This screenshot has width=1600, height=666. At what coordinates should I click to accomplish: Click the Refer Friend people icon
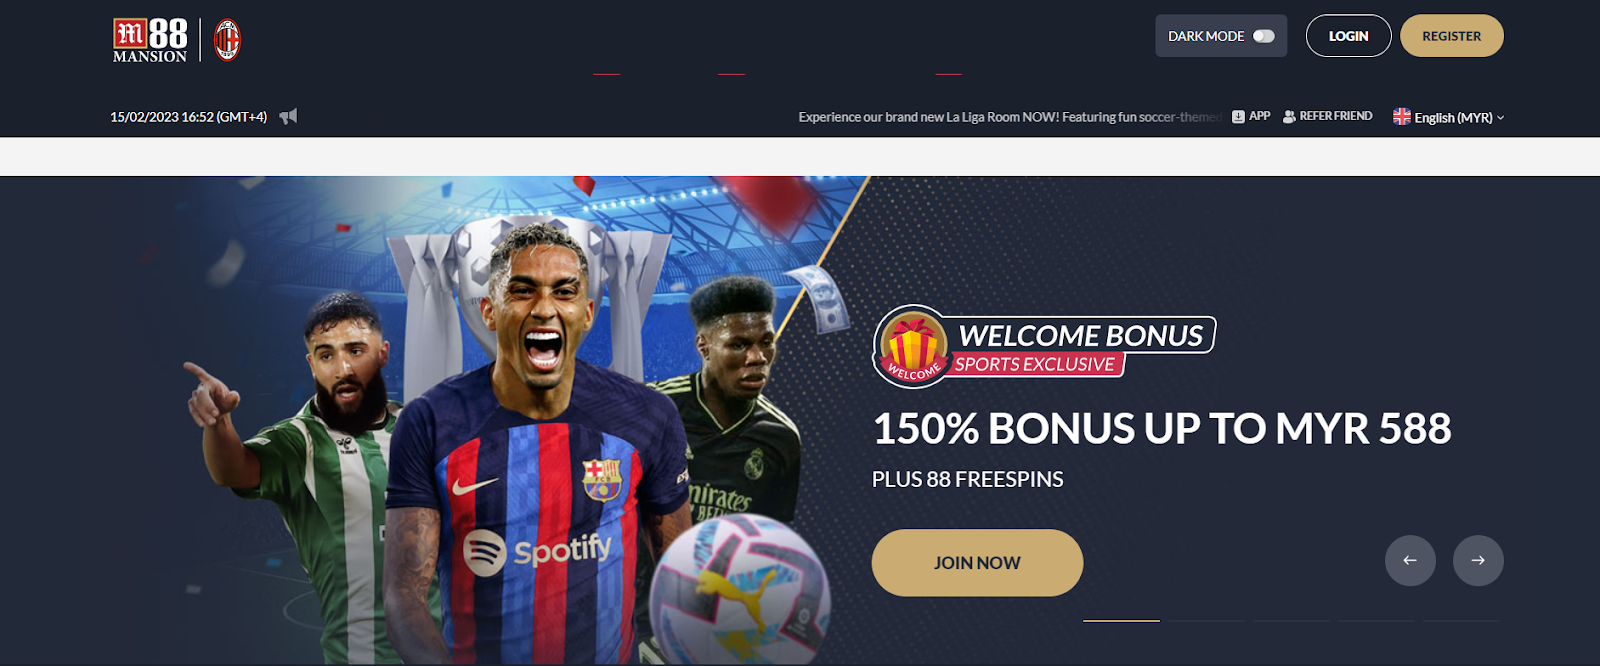pos(1289,117)
